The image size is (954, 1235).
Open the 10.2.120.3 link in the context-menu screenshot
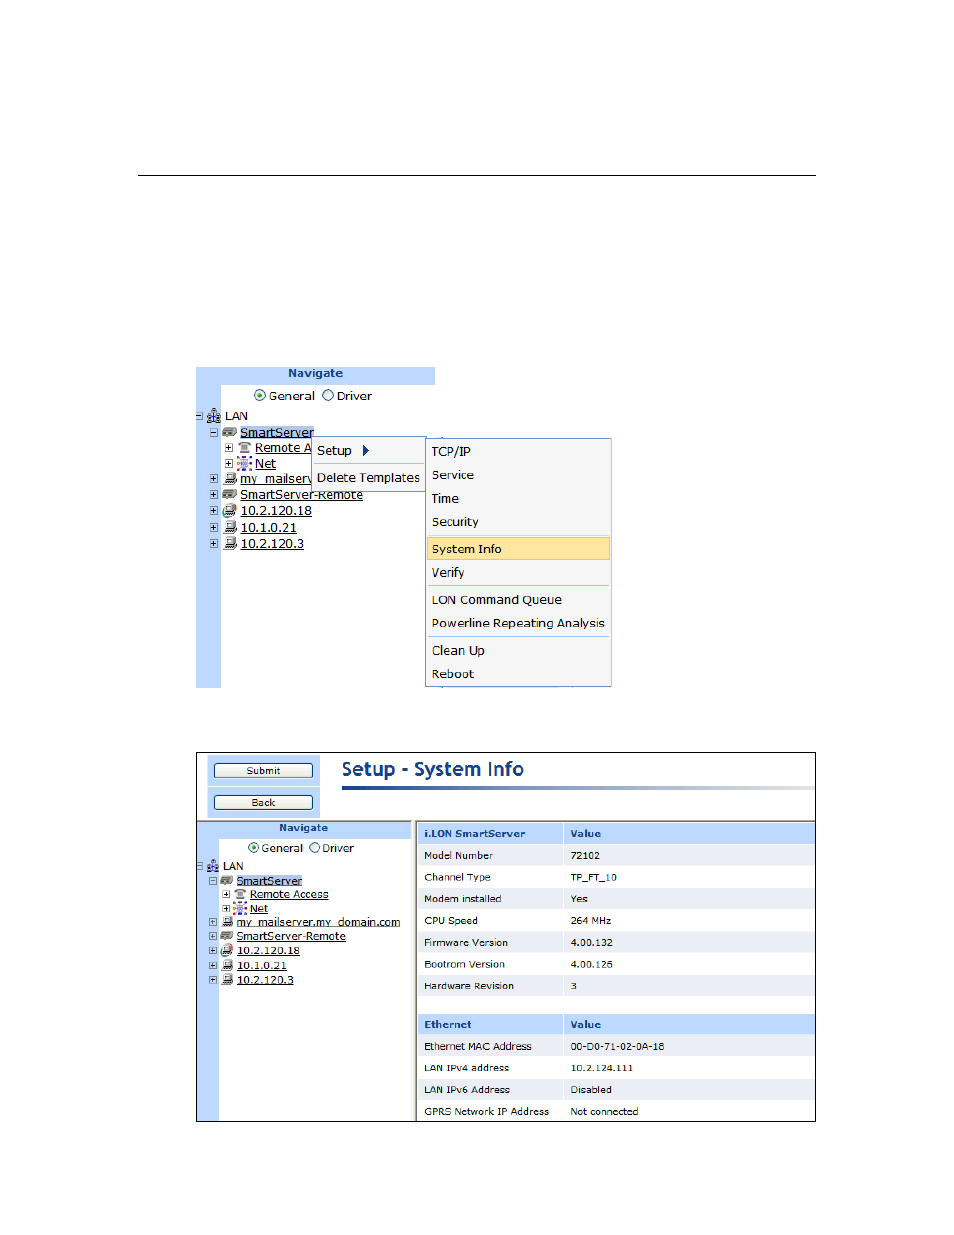[x=272, y=544]
